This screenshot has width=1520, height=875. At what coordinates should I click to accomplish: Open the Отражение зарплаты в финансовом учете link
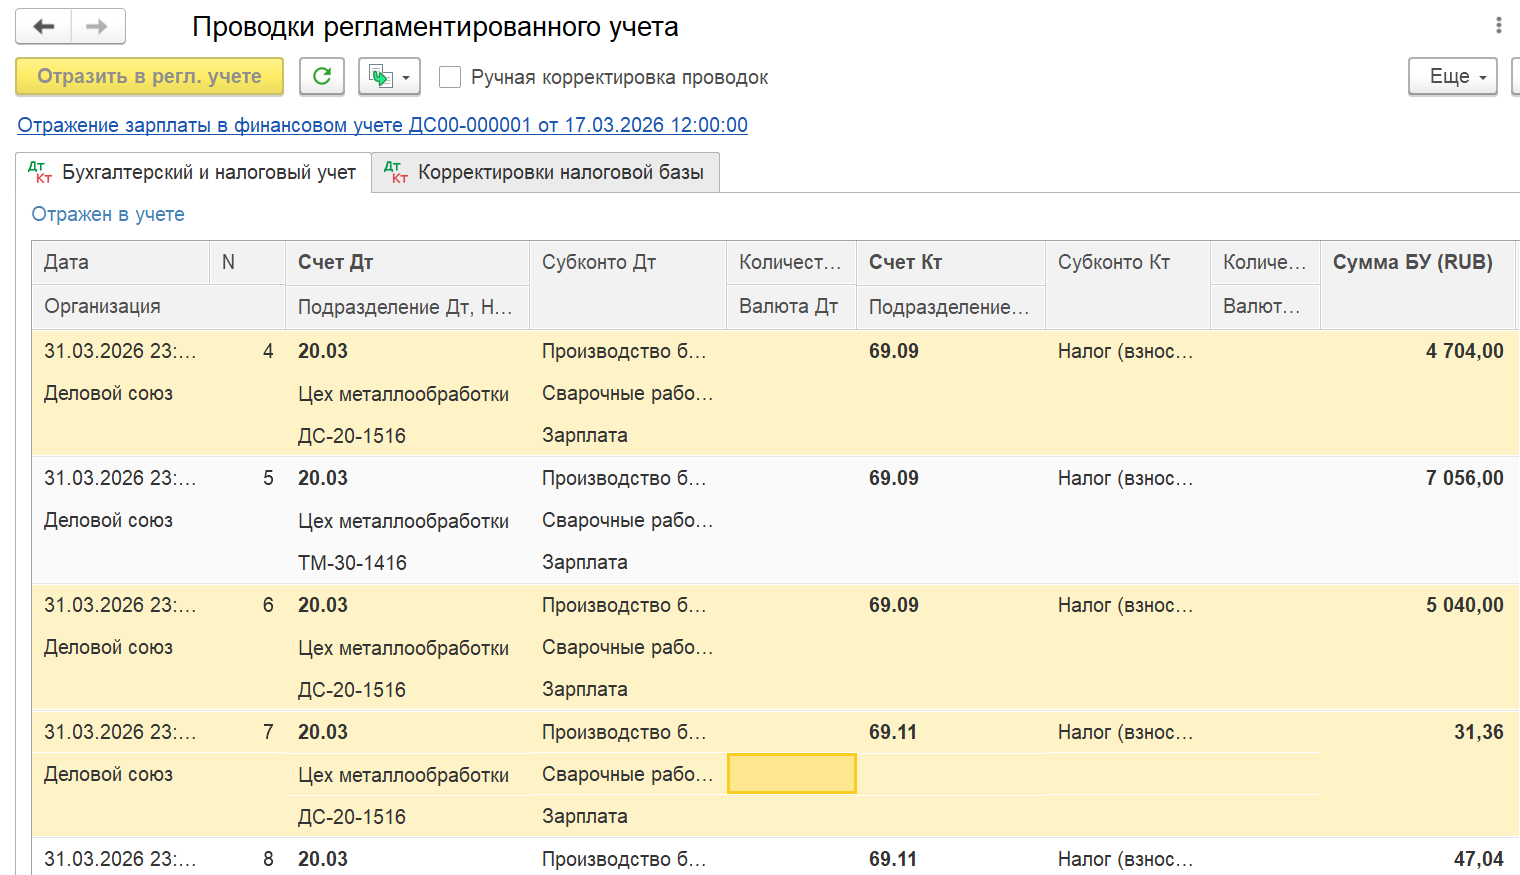click(x=382, y=125)
